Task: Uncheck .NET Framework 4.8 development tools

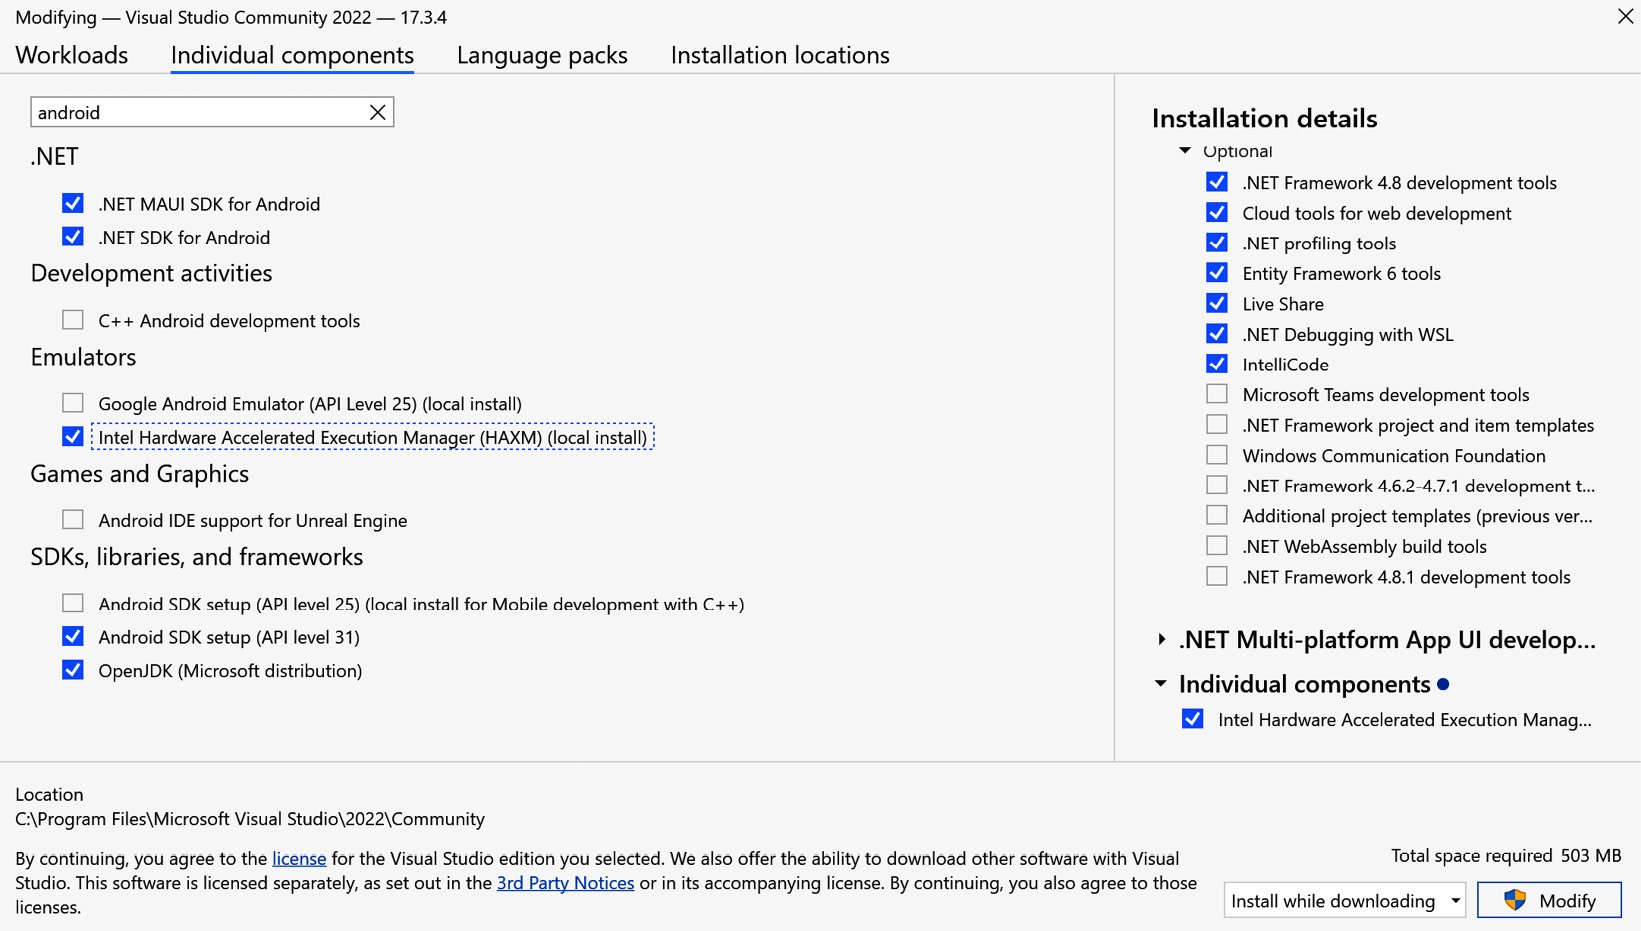Action: click(1217, 182)
